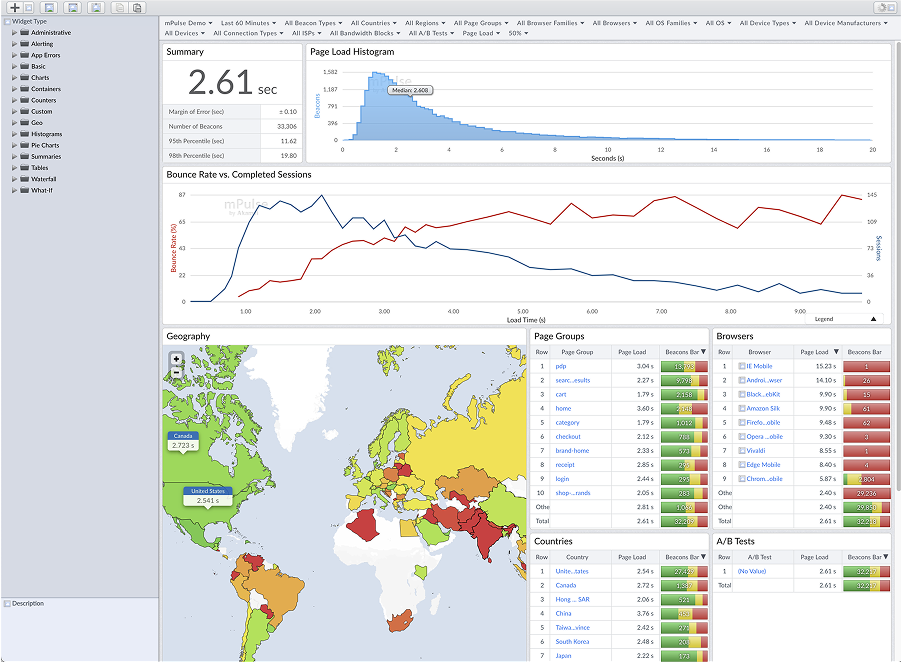Click the Add Widget plus icon
901x663 pixels.
15,8
